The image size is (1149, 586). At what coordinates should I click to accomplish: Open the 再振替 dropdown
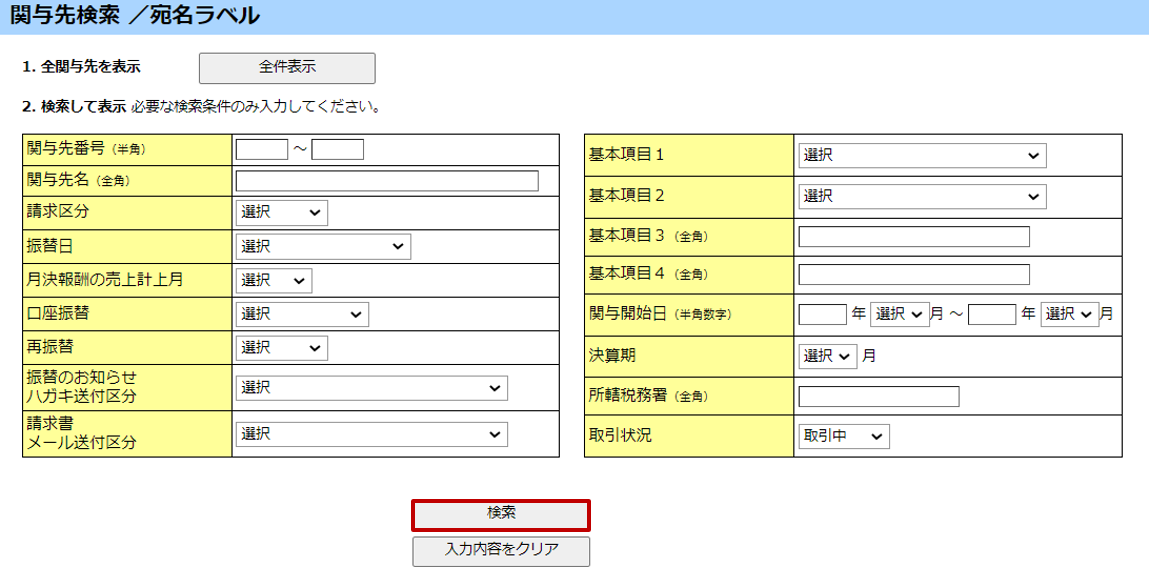tap(281, 348)
